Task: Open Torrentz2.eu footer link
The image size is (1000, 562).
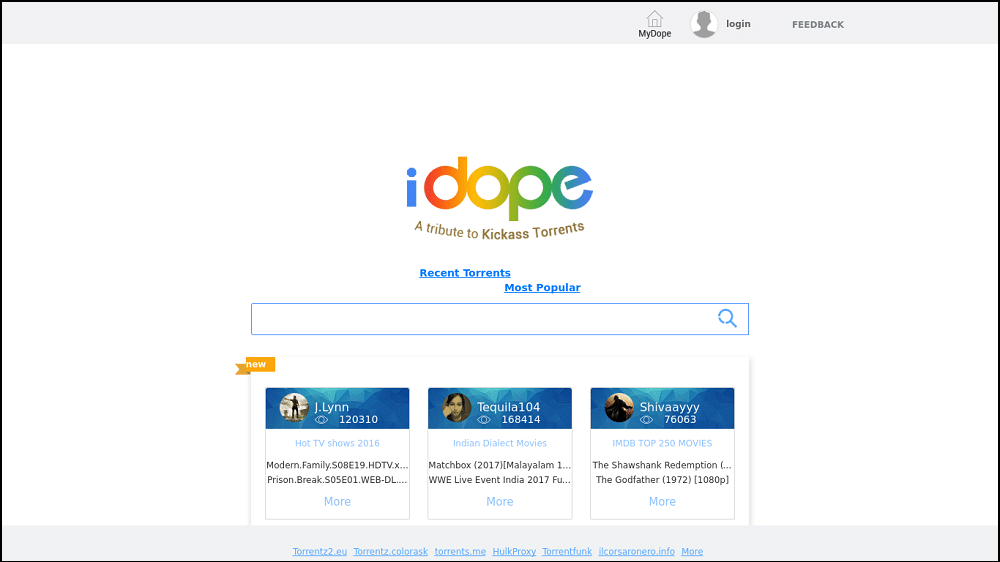Action: click(320, 552)
